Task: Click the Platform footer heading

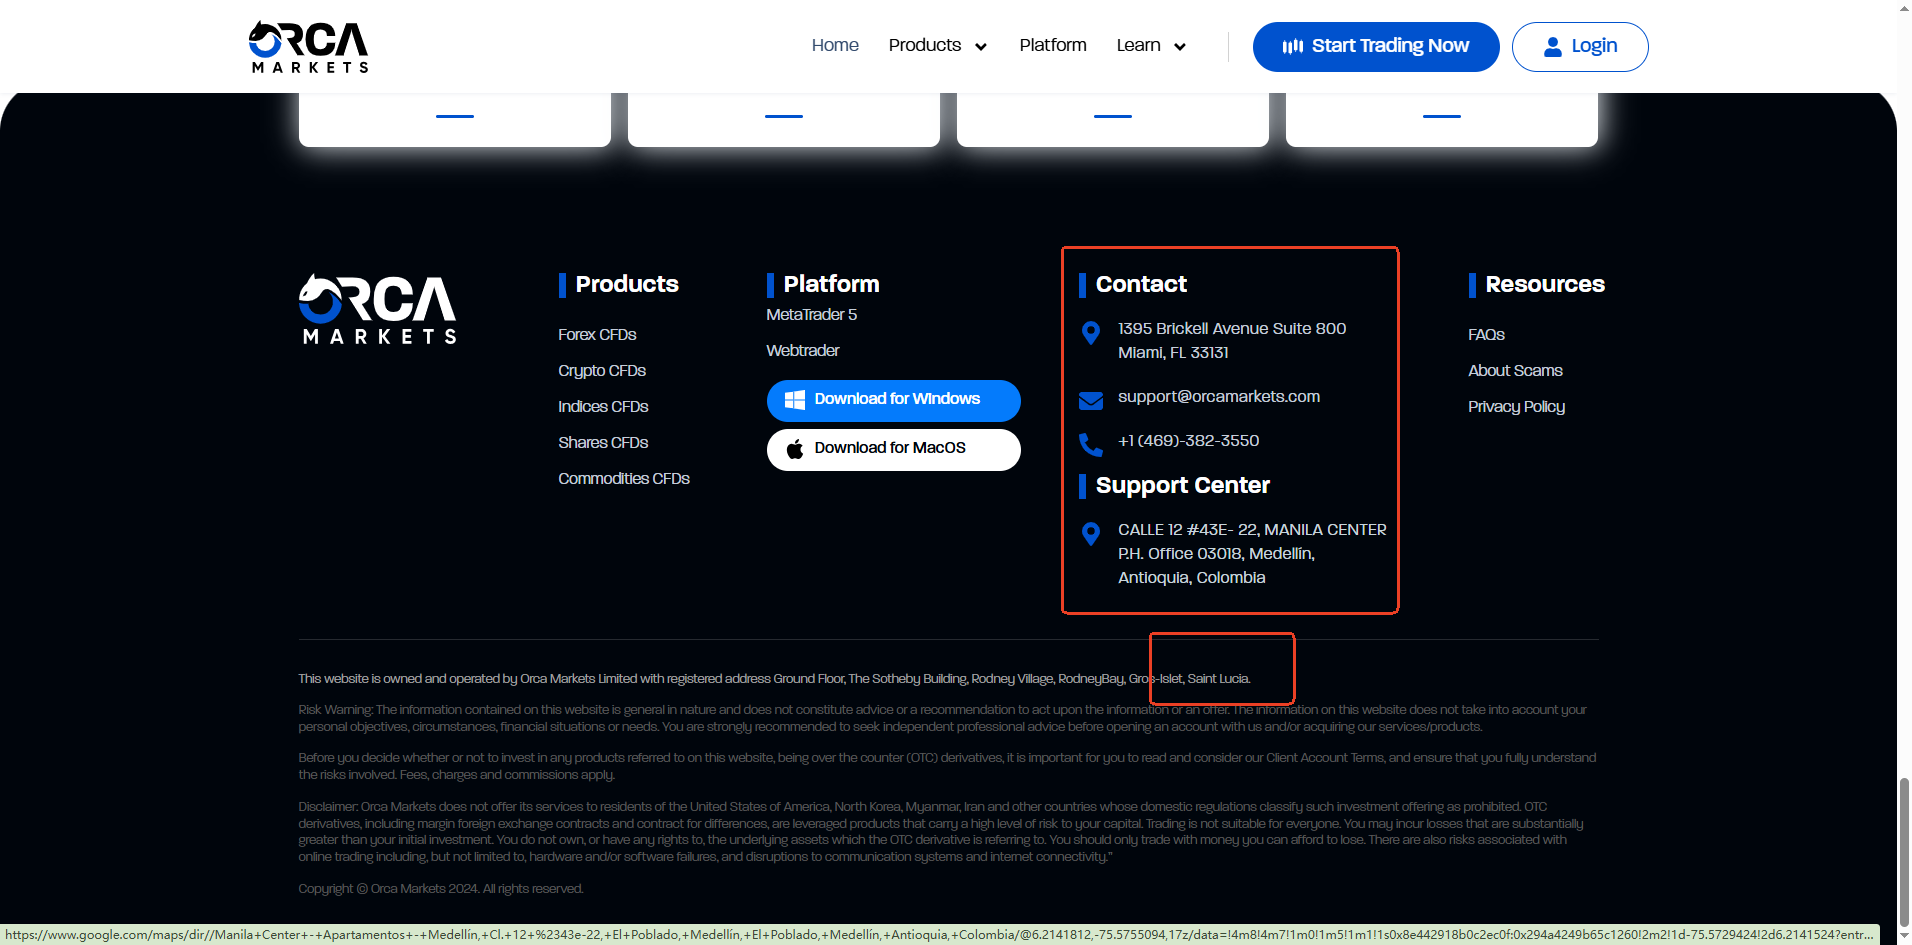Action: pos(832,285)
